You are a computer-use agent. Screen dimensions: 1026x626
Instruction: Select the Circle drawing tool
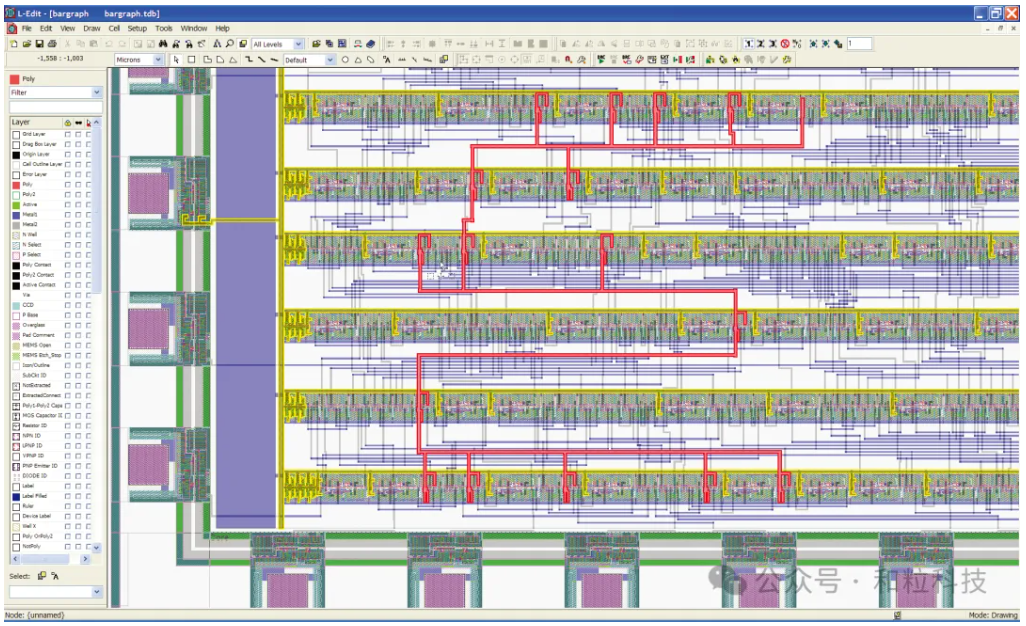click(346, 60)
